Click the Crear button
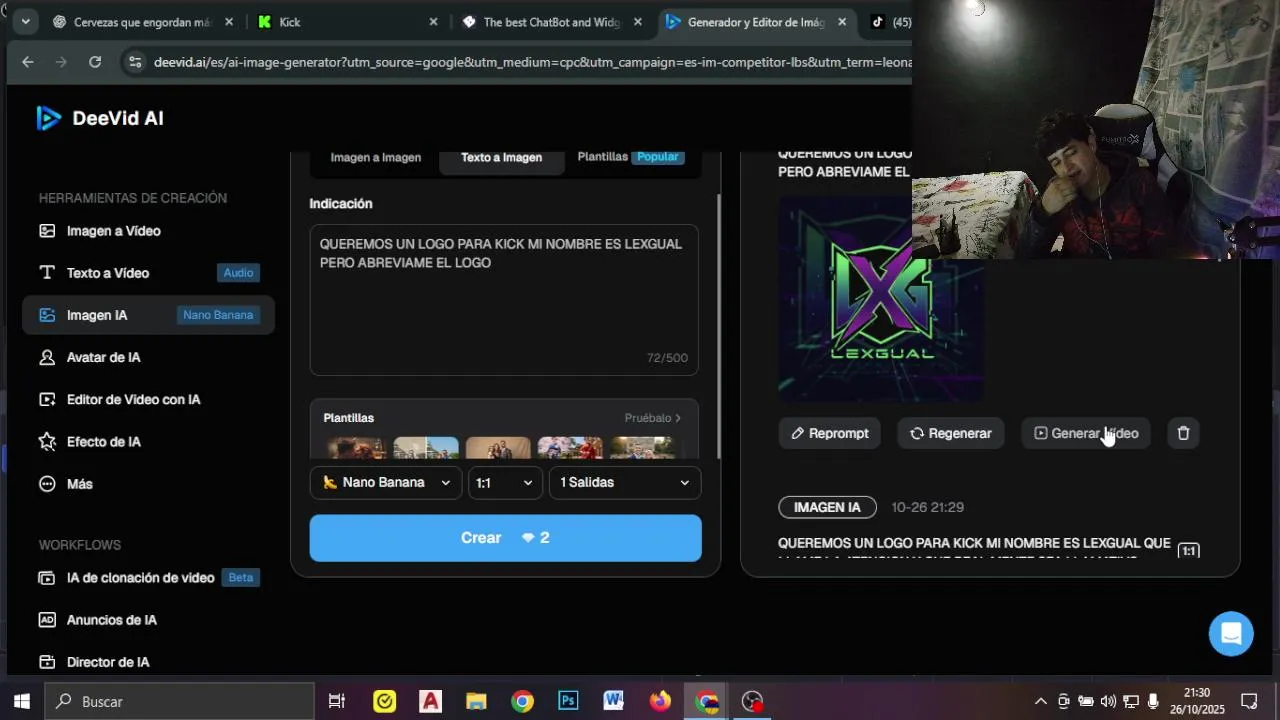 pos(505,538)
